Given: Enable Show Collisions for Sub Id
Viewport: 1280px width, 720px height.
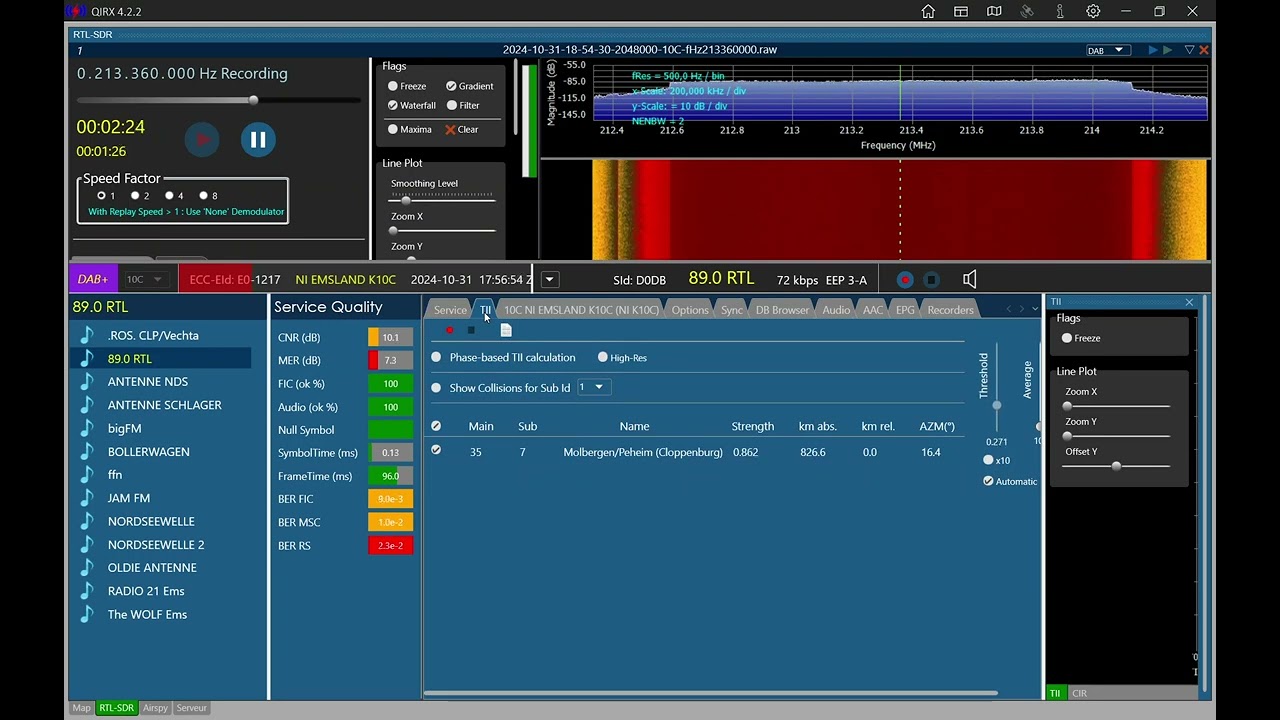Looking at the screenshot, I should coord(436,388).
